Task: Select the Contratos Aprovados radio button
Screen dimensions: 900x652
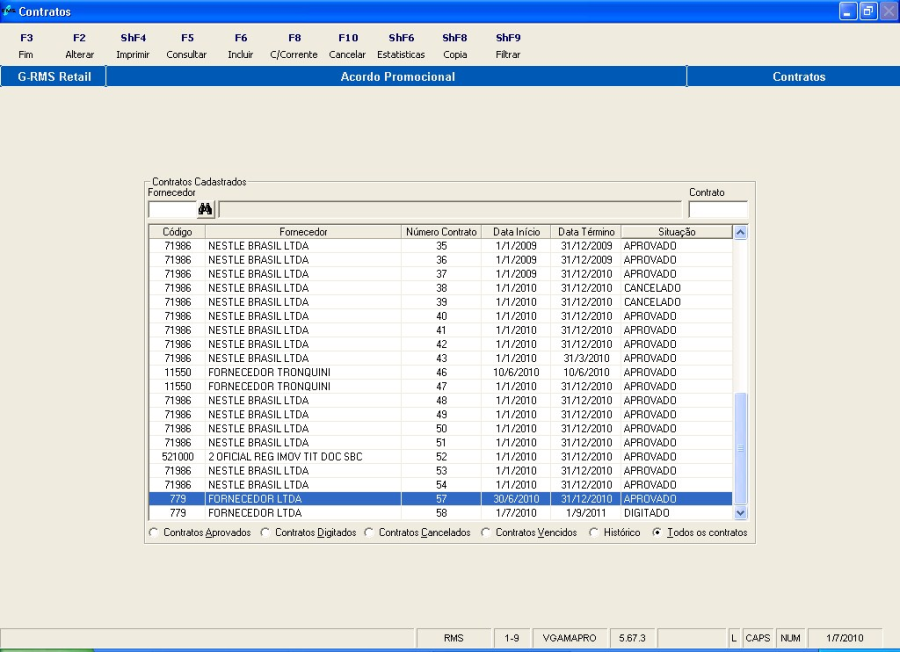Action: [154, 533]
